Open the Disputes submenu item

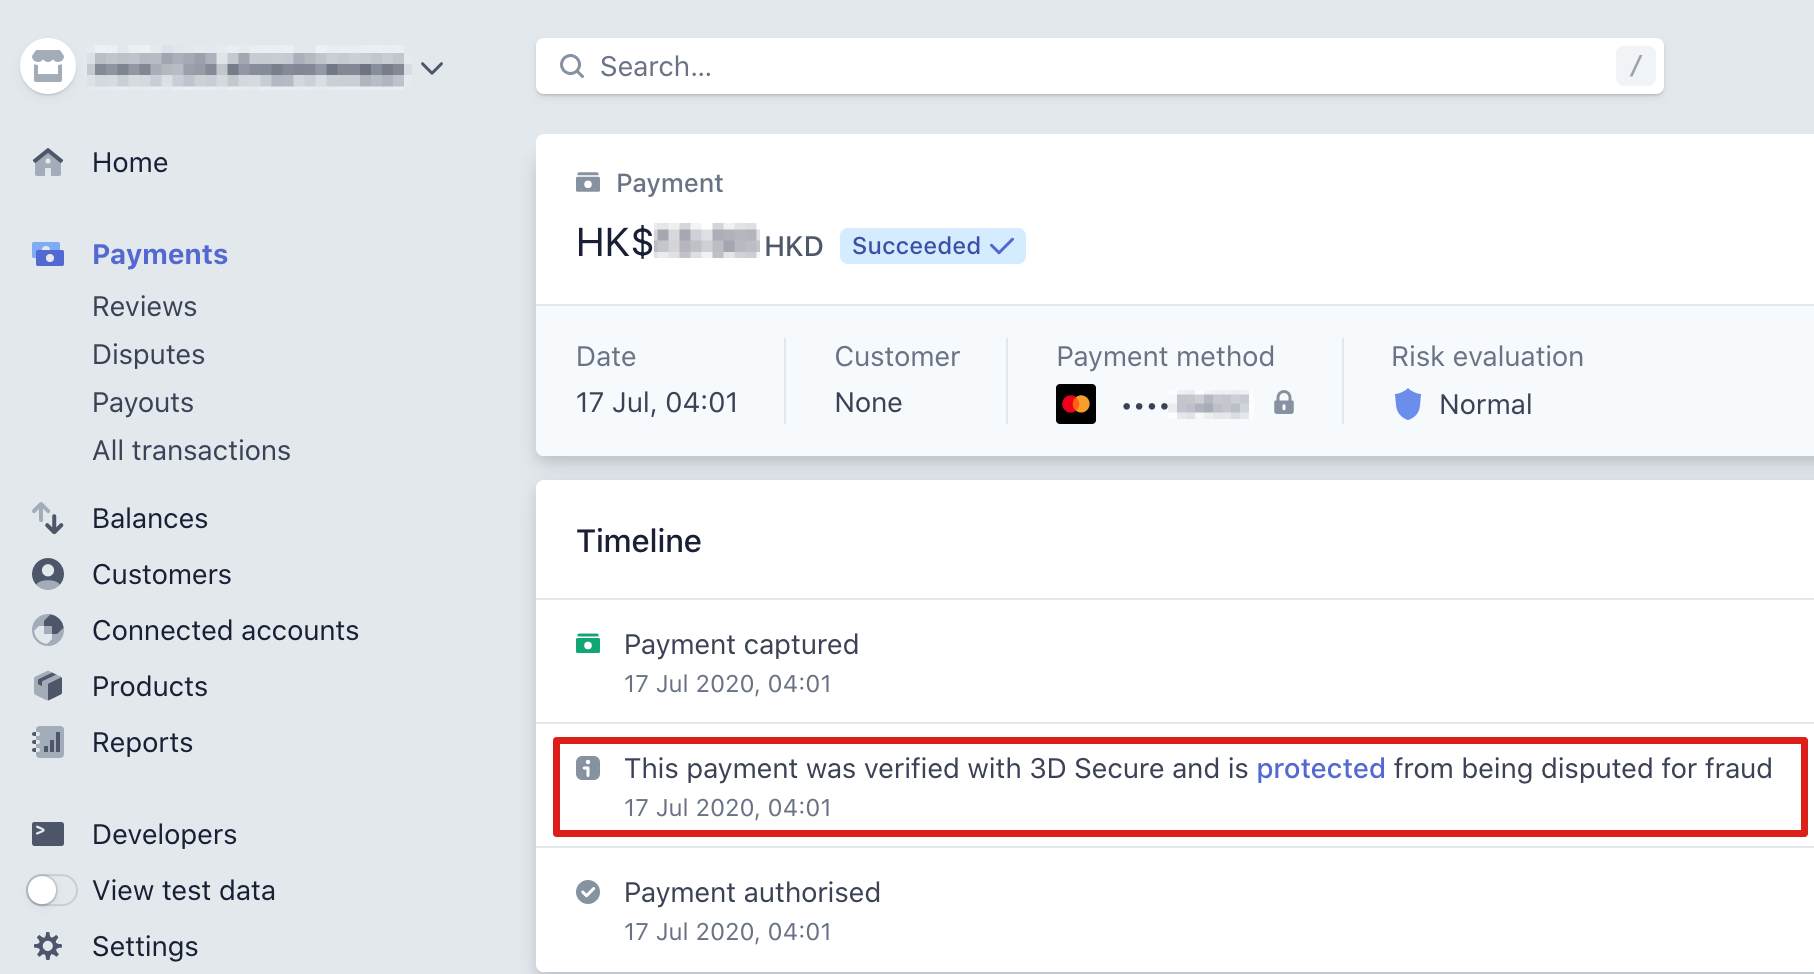click(148, 354)
